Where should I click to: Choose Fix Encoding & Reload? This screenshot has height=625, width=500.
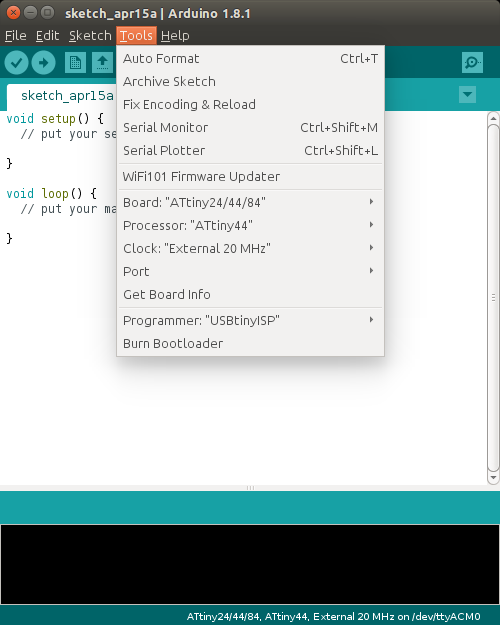tap(250, 105)
